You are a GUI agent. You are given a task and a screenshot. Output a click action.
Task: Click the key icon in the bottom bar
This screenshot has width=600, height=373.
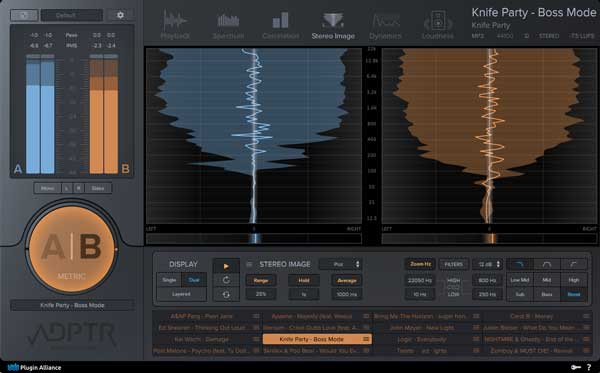[575, 367]
